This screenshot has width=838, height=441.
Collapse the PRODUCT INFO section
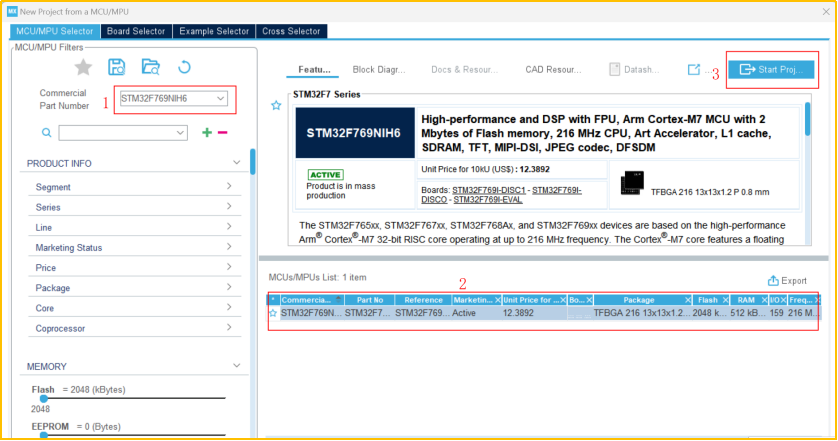click(x=236, y=163)
